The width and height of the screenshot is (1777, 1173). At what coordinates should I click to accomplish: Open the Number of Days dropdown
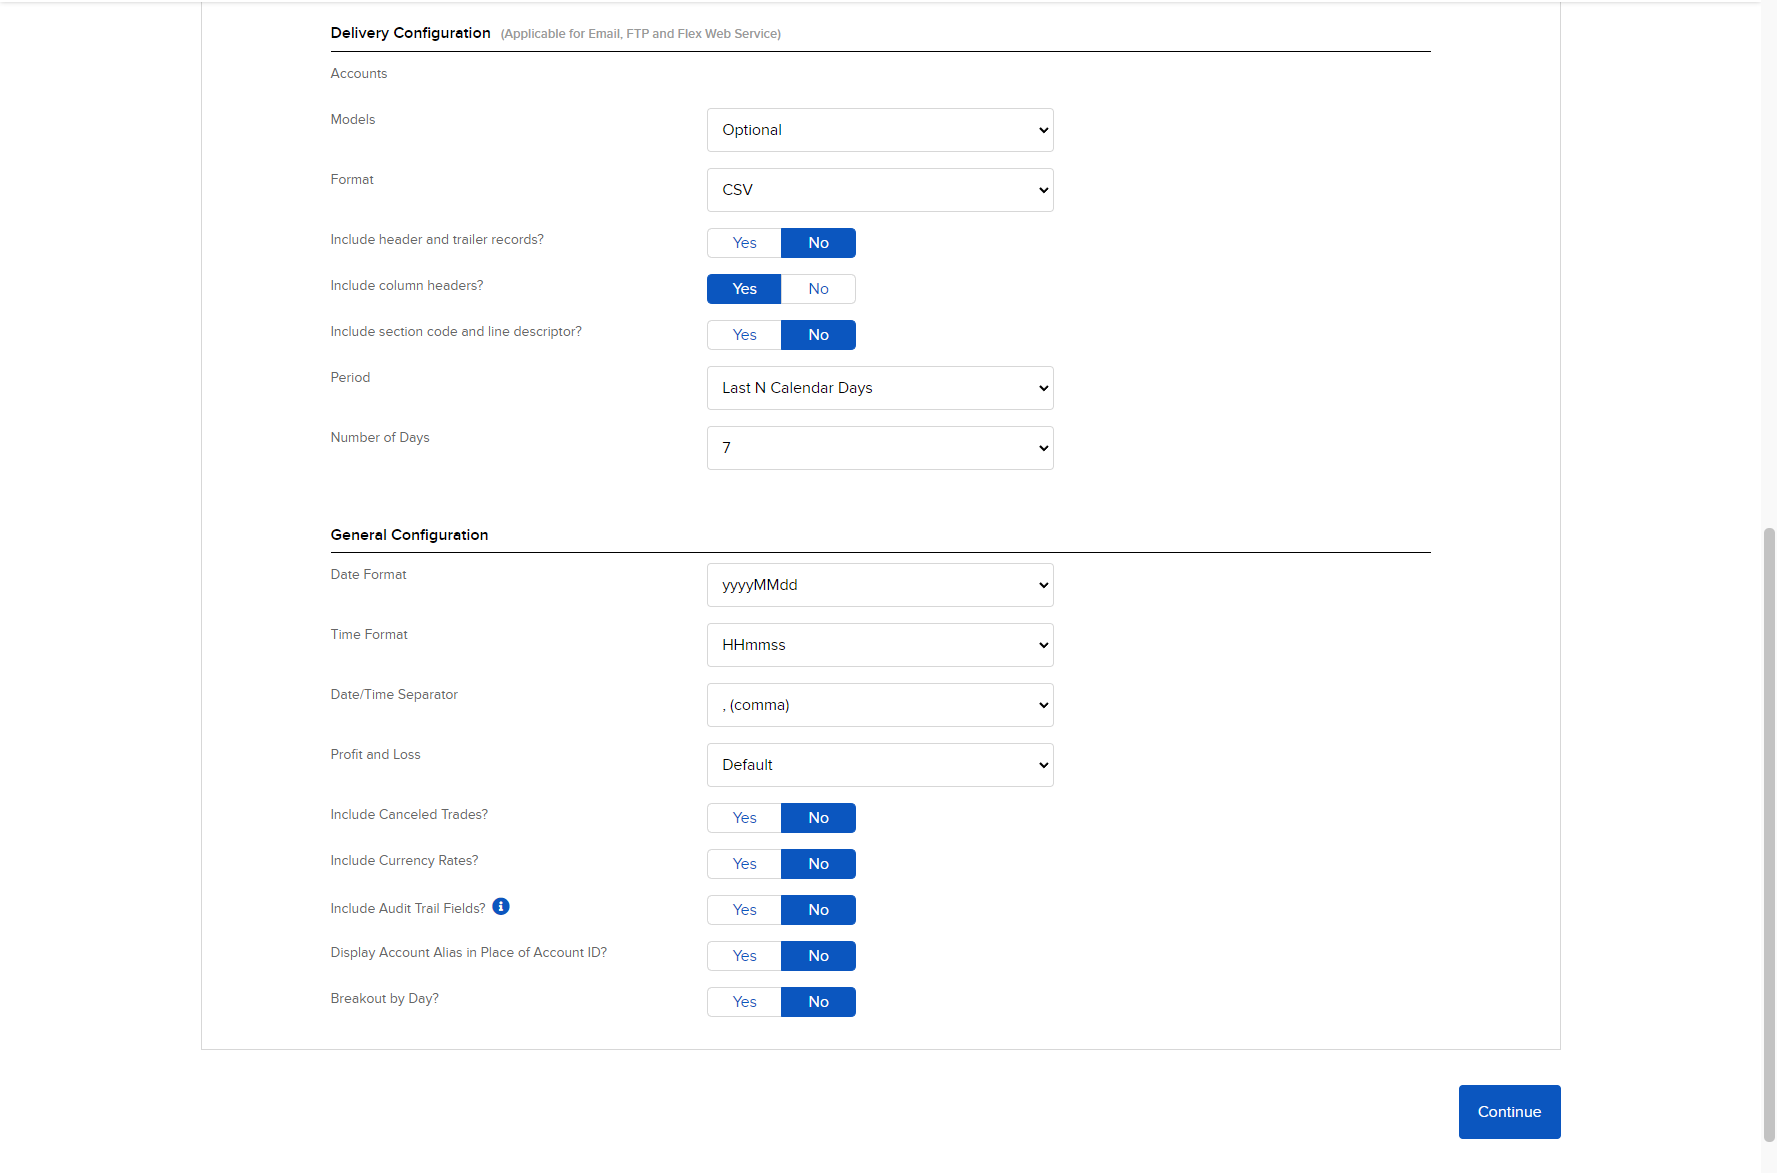pyautogui.click(x=880, y=448)
